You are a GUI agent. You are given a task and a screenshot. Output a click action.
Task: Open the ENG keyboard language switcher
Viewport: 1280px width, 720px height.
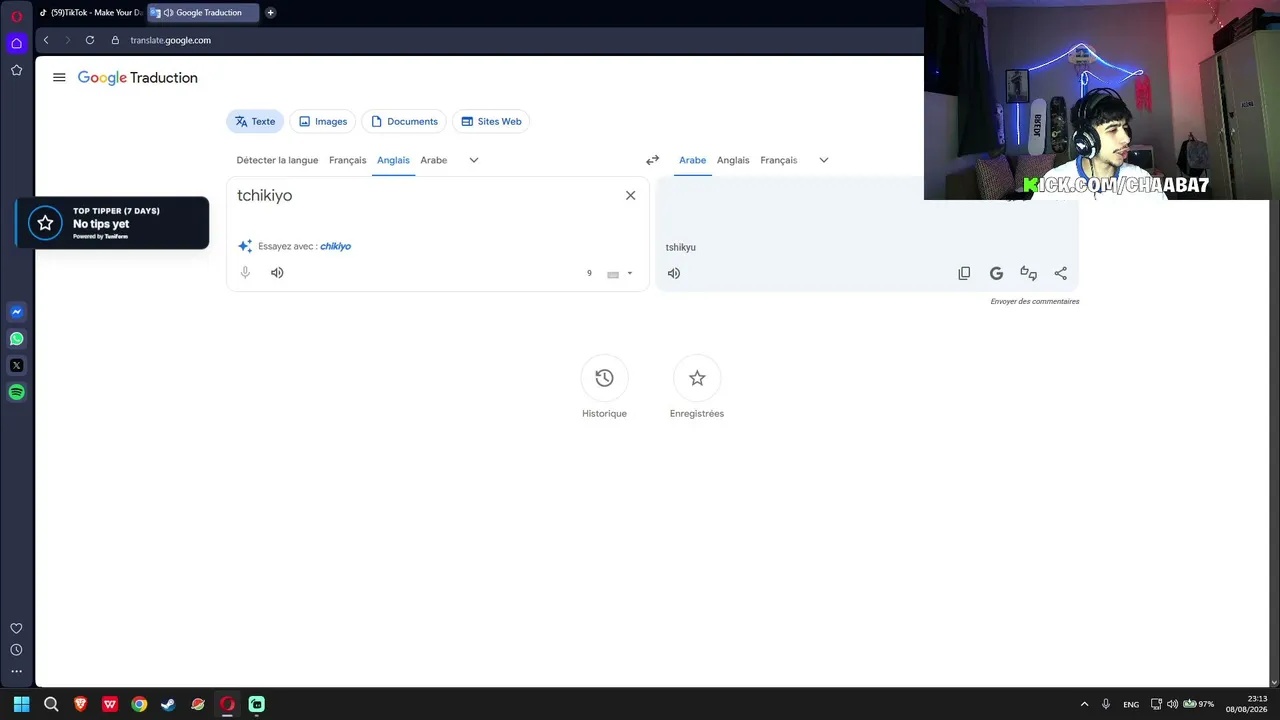pyautogui.click(x=1131, y=704)
